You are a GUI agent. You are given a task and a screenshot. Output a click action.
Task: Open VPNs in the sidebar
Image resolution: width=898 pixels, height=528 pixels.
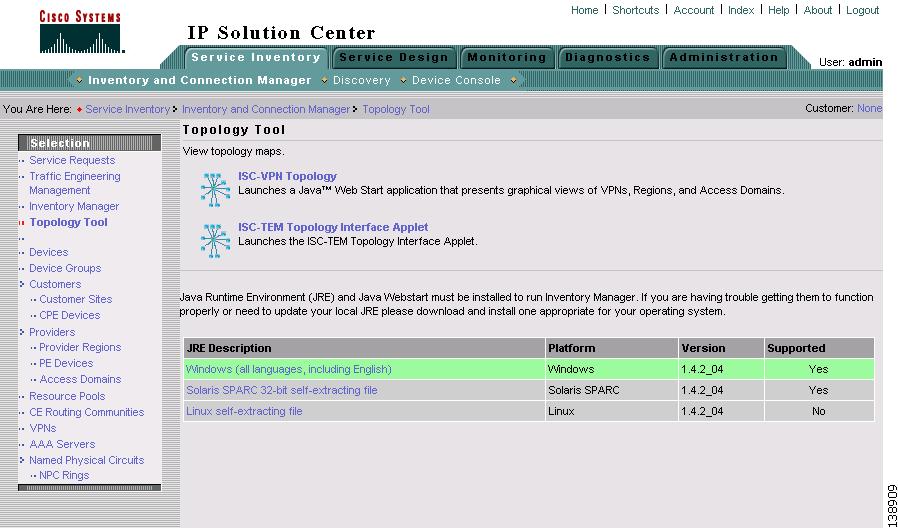[x=43, y=428]
